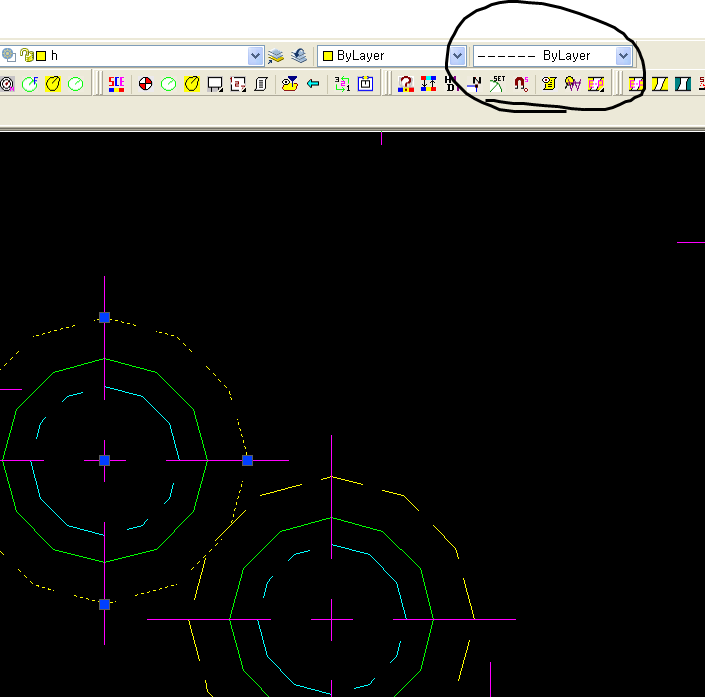705x697 pixels.
Task: Click the E-P icon with flyout corner triangle
Action: pyautogui.click(x=596, y=84)
